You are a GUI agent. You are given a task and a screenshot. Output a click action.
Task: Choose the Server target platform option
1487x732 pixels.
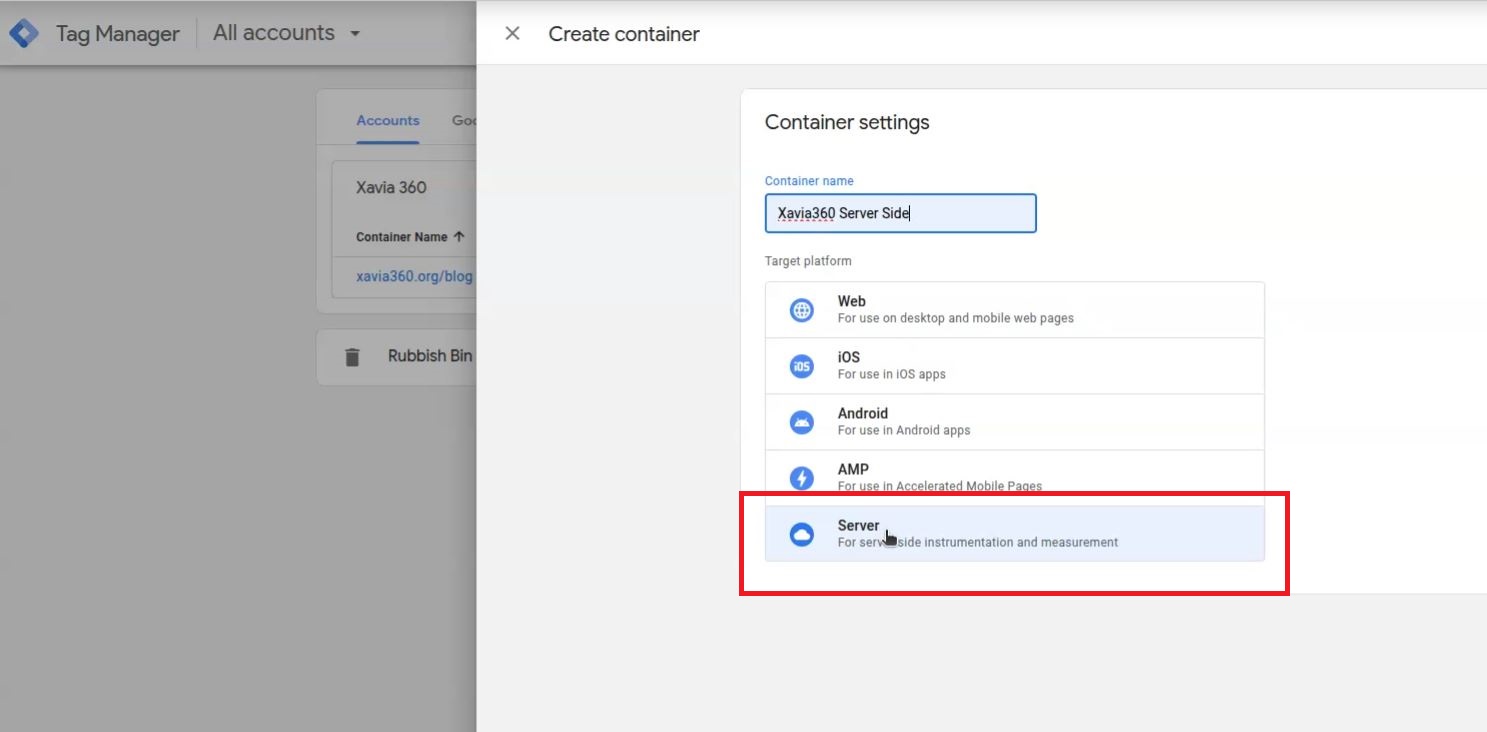pos(1014,534)
